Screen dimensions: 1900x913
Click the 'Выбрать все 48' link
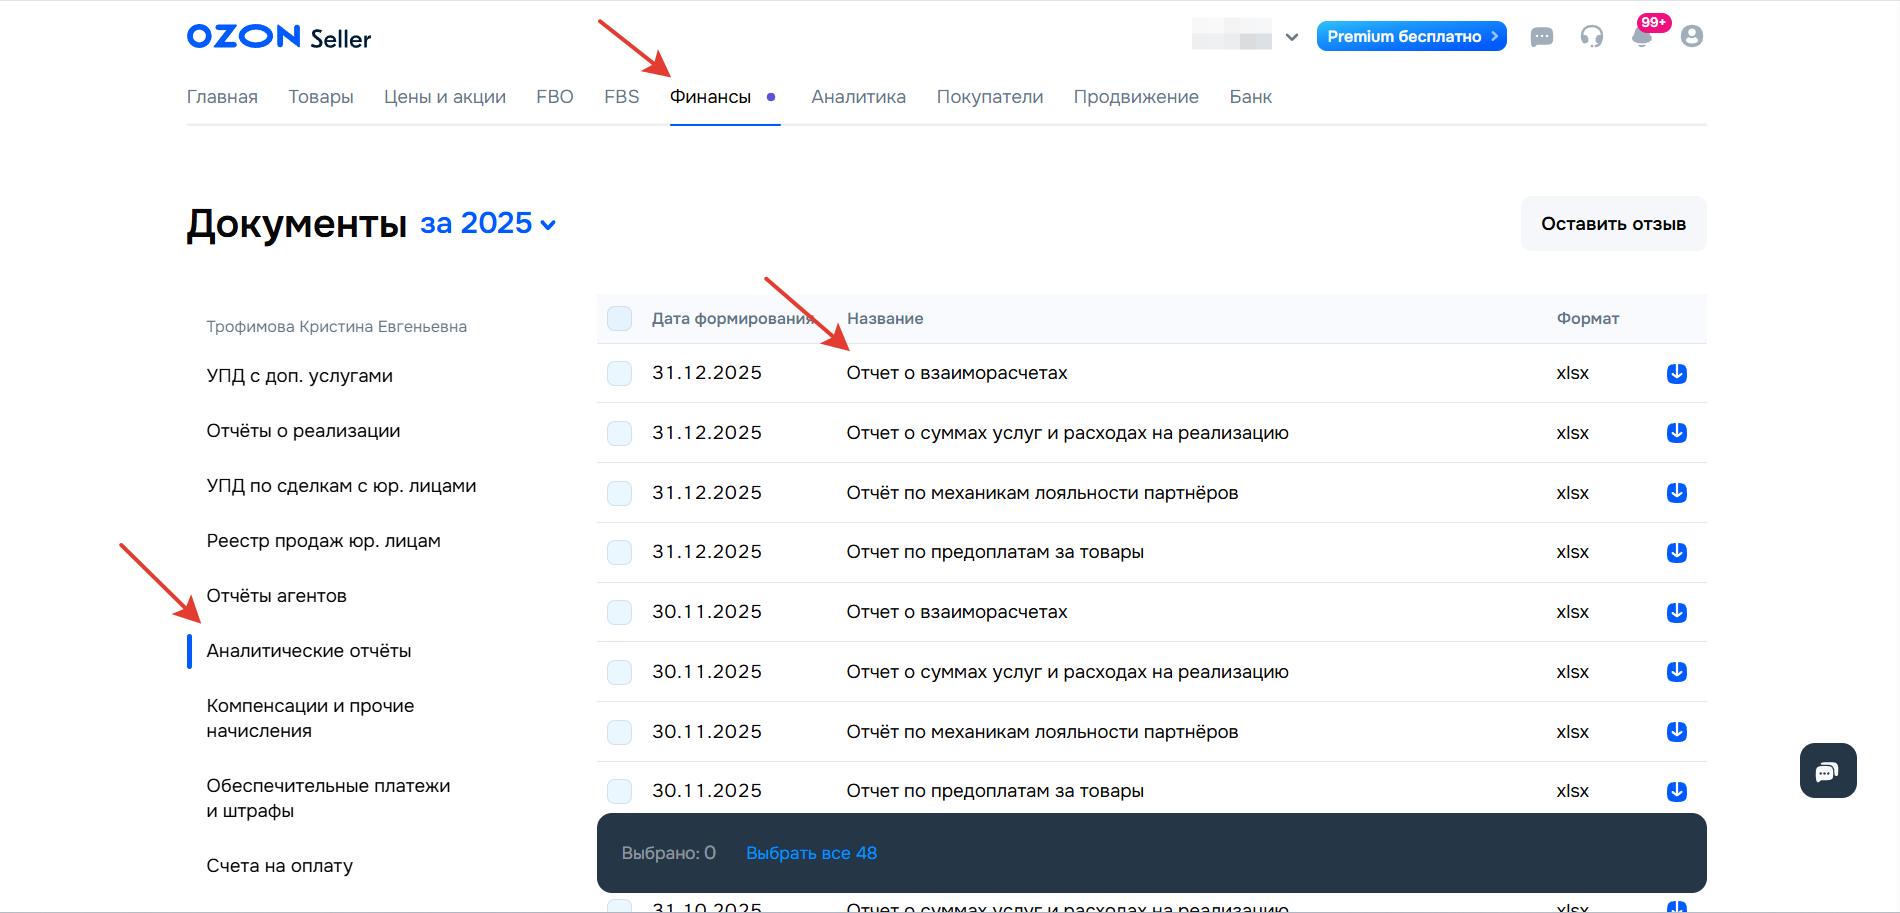pos(811,853)
